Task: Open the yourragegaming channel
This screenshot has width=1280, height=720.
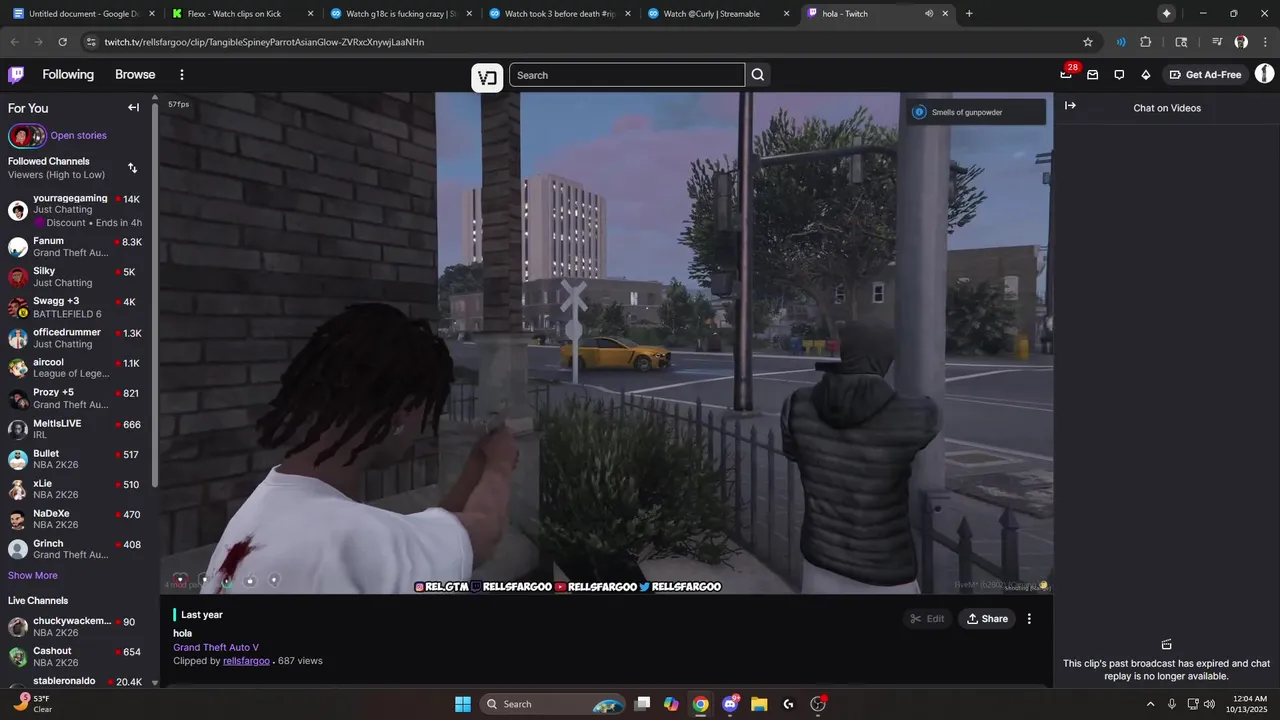Action: pos(76,210)
